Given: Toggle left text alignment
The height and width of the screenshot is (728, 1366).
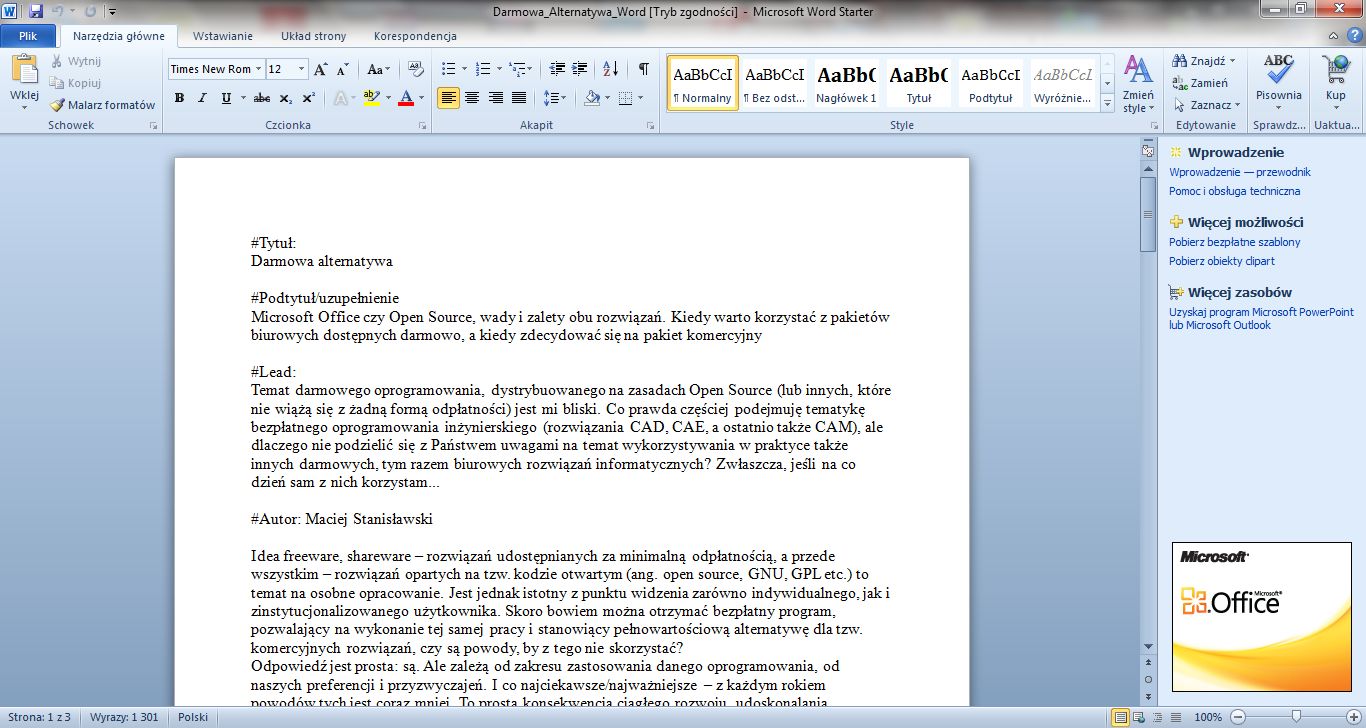Looking at the screenshot, I should click(x=448, y=98).
